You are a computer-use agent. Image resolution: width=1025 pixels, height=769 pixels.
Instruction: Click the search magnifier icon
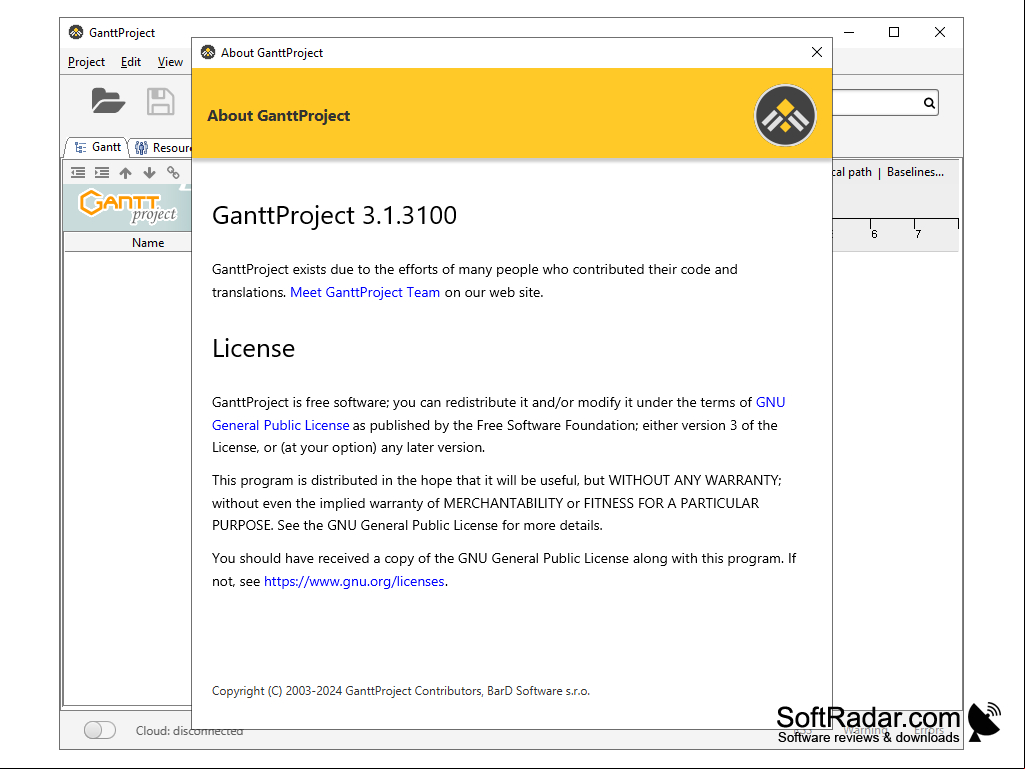pos(929,103)
